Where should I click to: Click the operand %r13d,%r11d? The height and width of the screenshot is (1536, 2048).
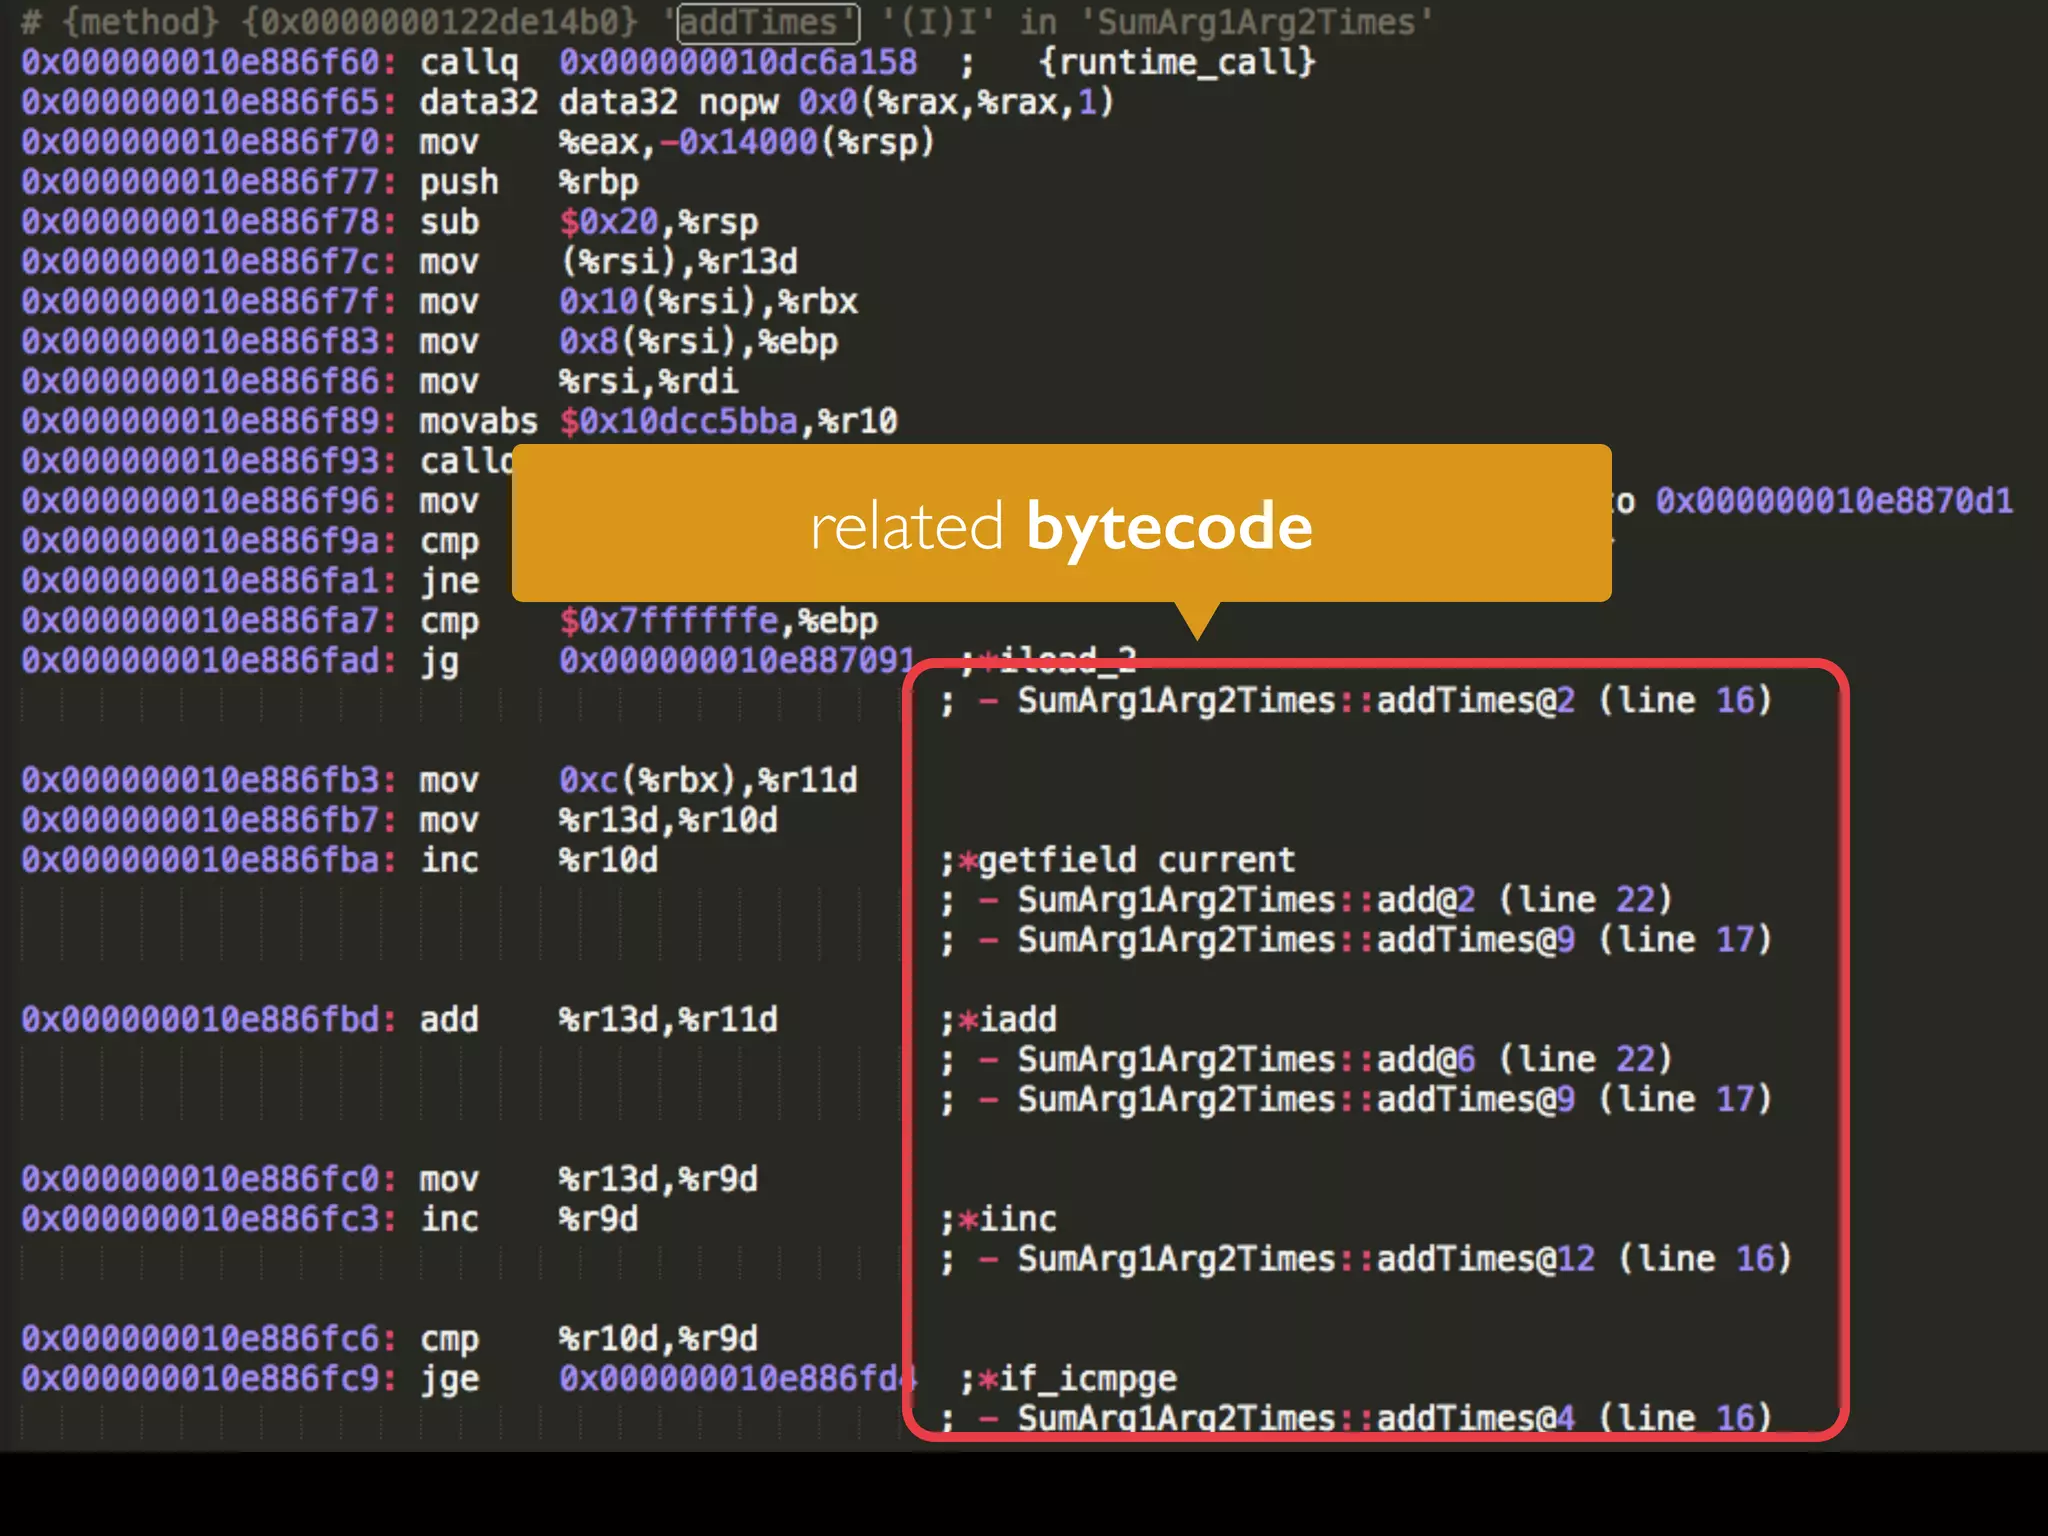[668, 1020]
